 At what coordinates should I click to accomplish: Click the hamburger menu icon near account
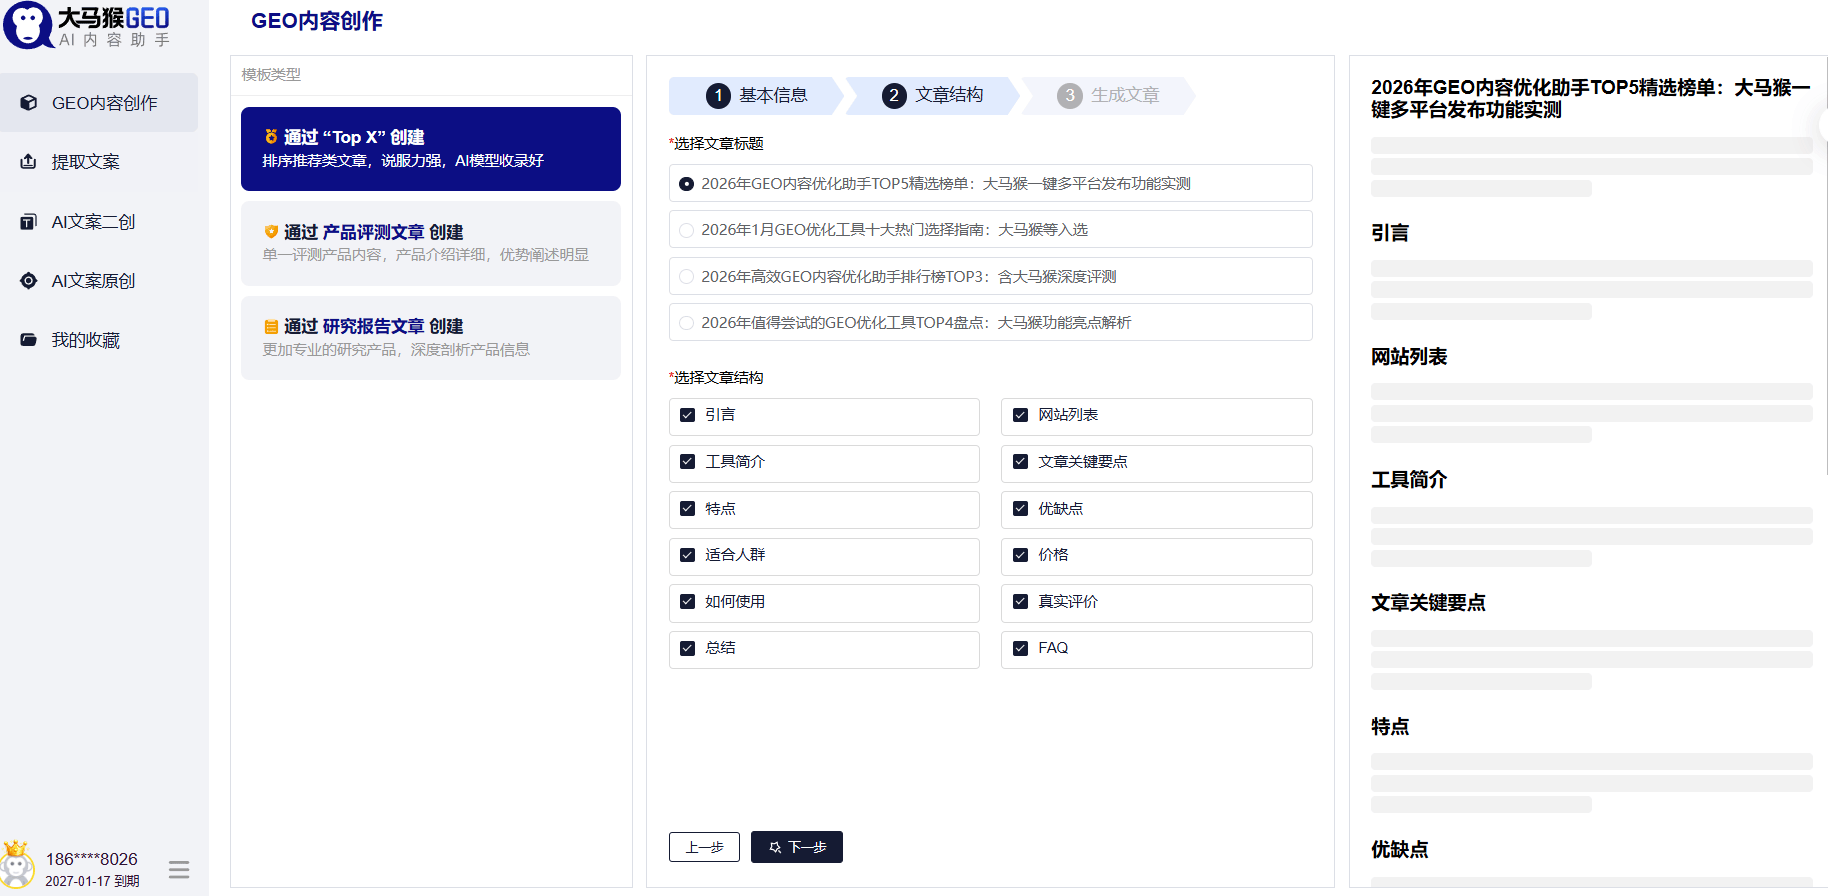tap(179, 870)
